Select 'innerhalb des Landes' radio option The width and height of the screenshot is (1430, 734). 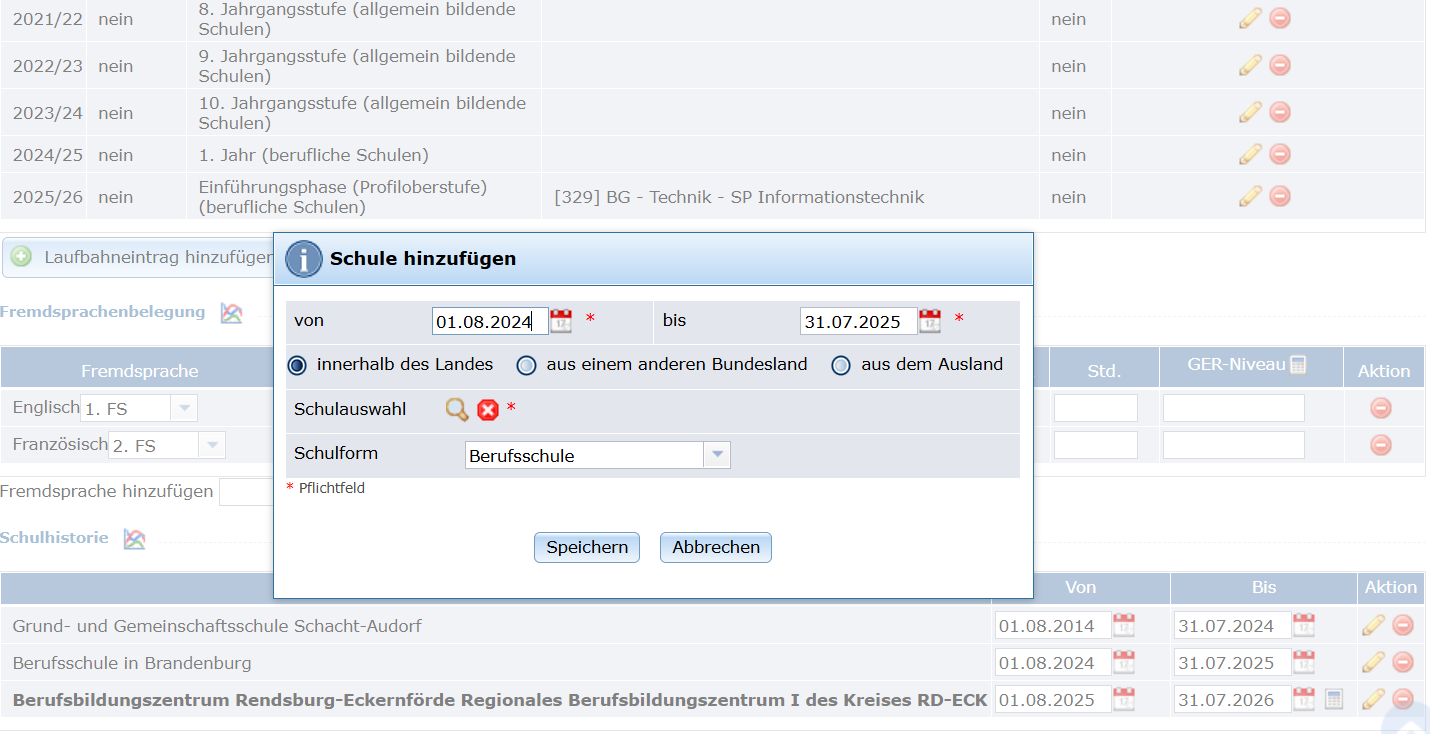click(297, 365)
